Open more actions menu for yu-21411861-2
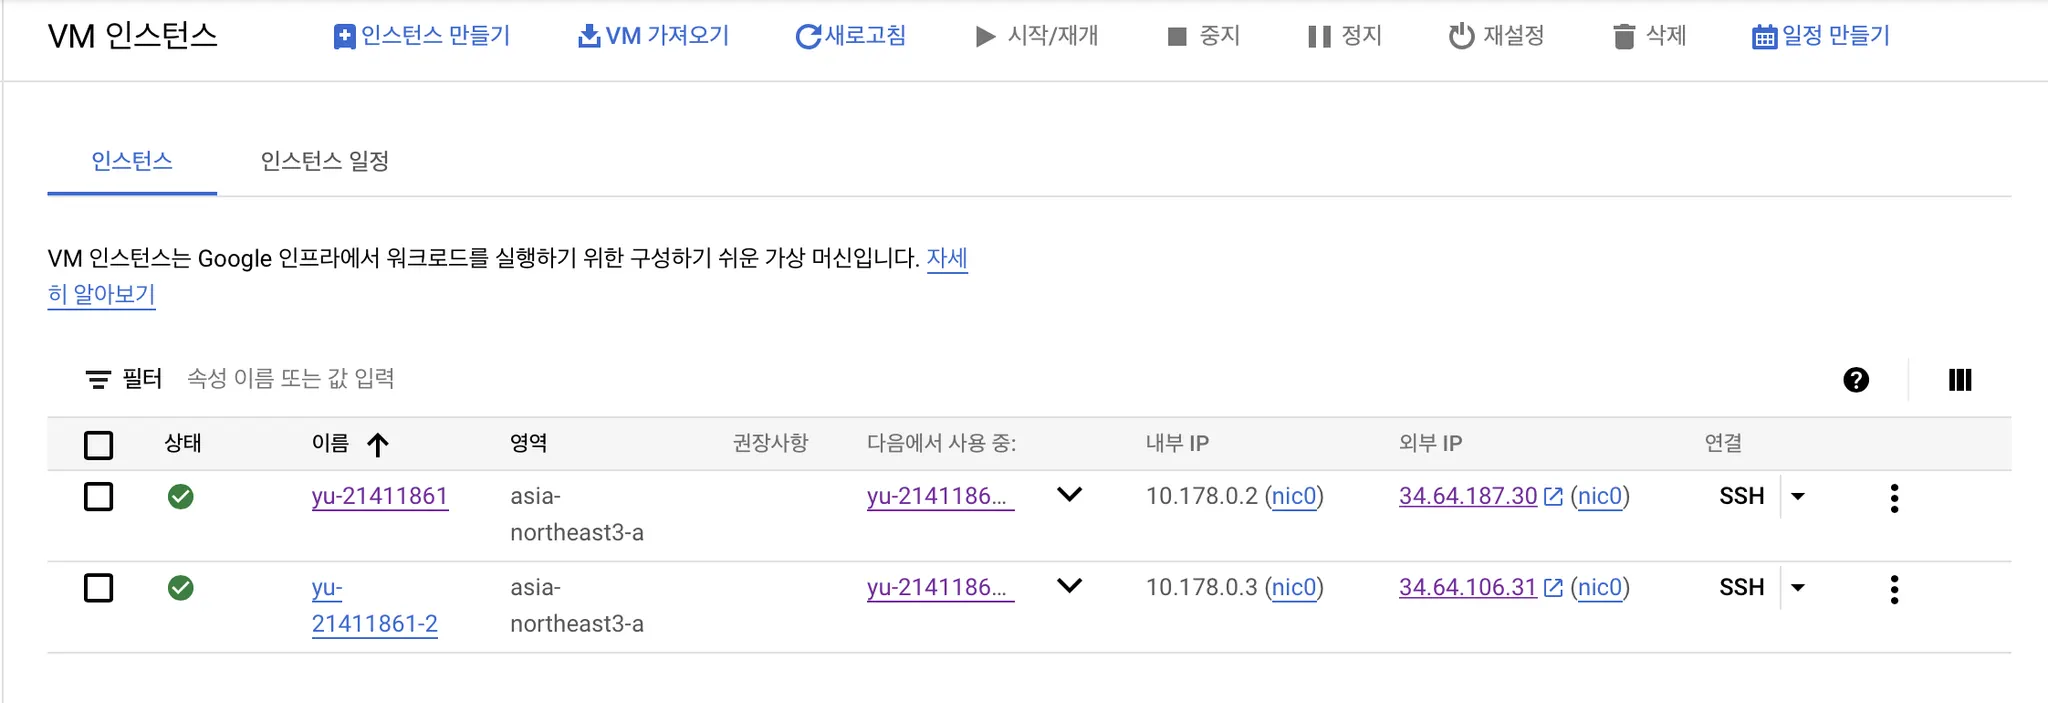 coord(1894,589)
